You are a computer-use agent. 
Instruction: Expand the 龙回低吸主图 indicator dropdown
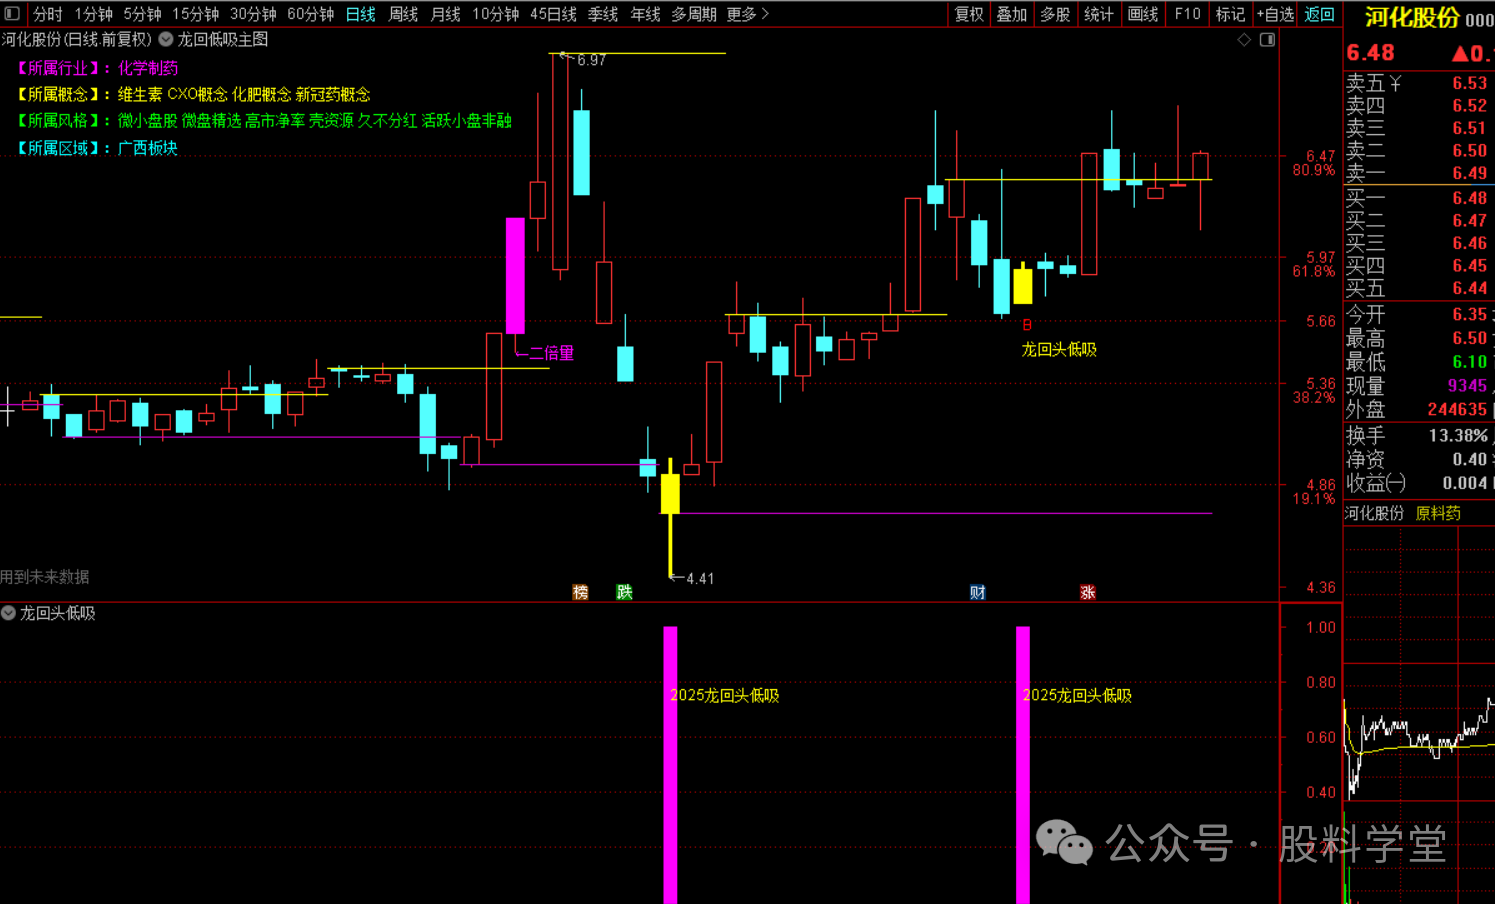click(166, 40)
